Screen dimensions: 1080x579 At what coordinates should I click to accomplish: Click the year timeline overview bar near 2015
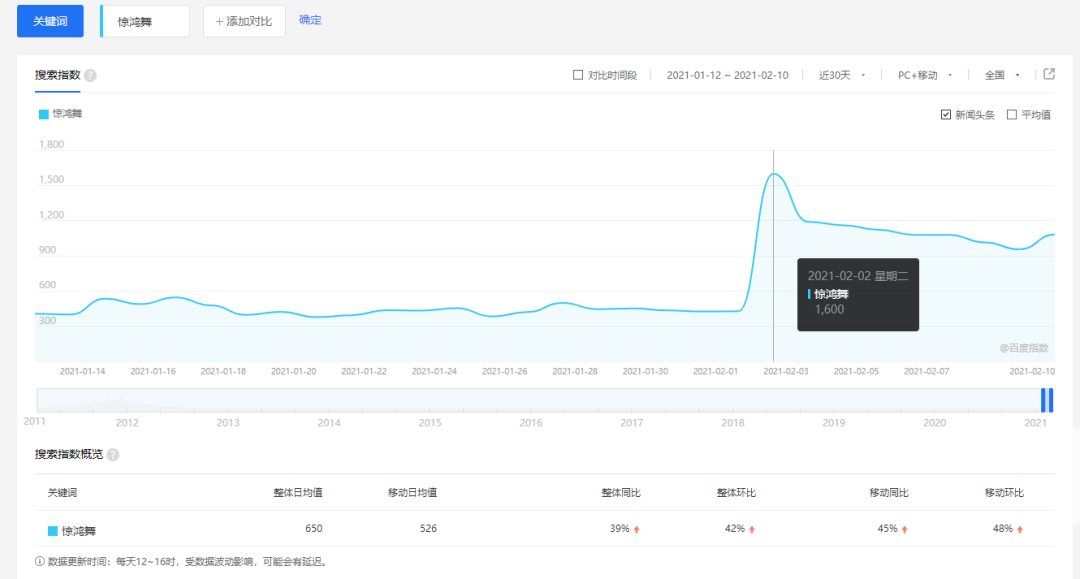tap(430, 400)
